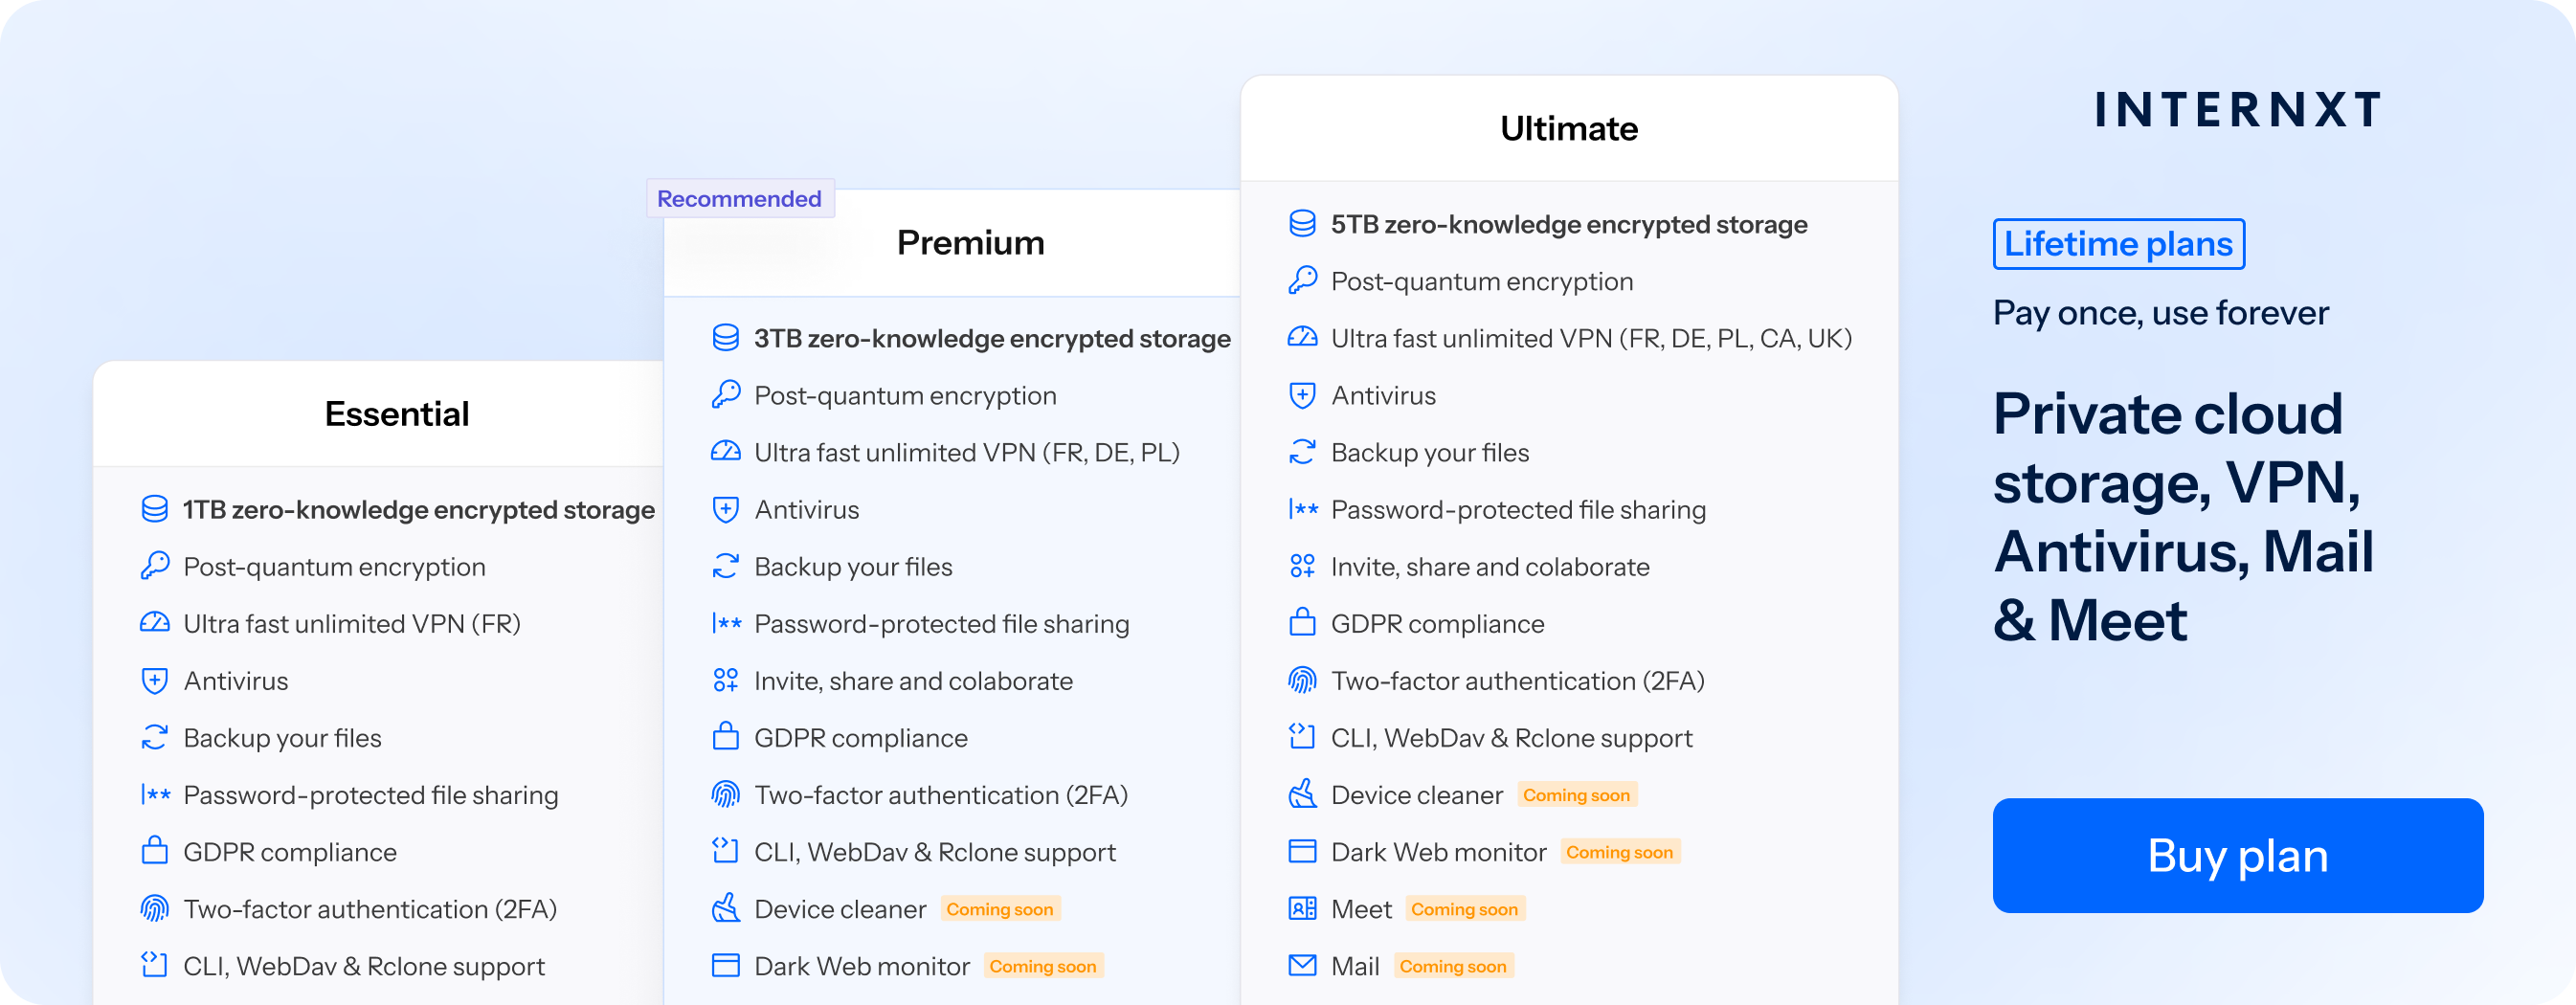Click the fingerprint 2FA icon in Essential
Viewport: 2576px width, 1005px height.
[x=155, y=909]
